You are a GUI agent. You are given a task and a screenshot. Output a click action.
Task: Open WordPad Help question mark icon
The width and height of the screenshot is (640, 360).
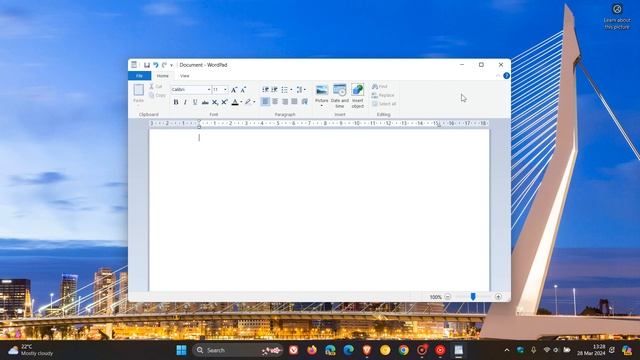[507, 76]
